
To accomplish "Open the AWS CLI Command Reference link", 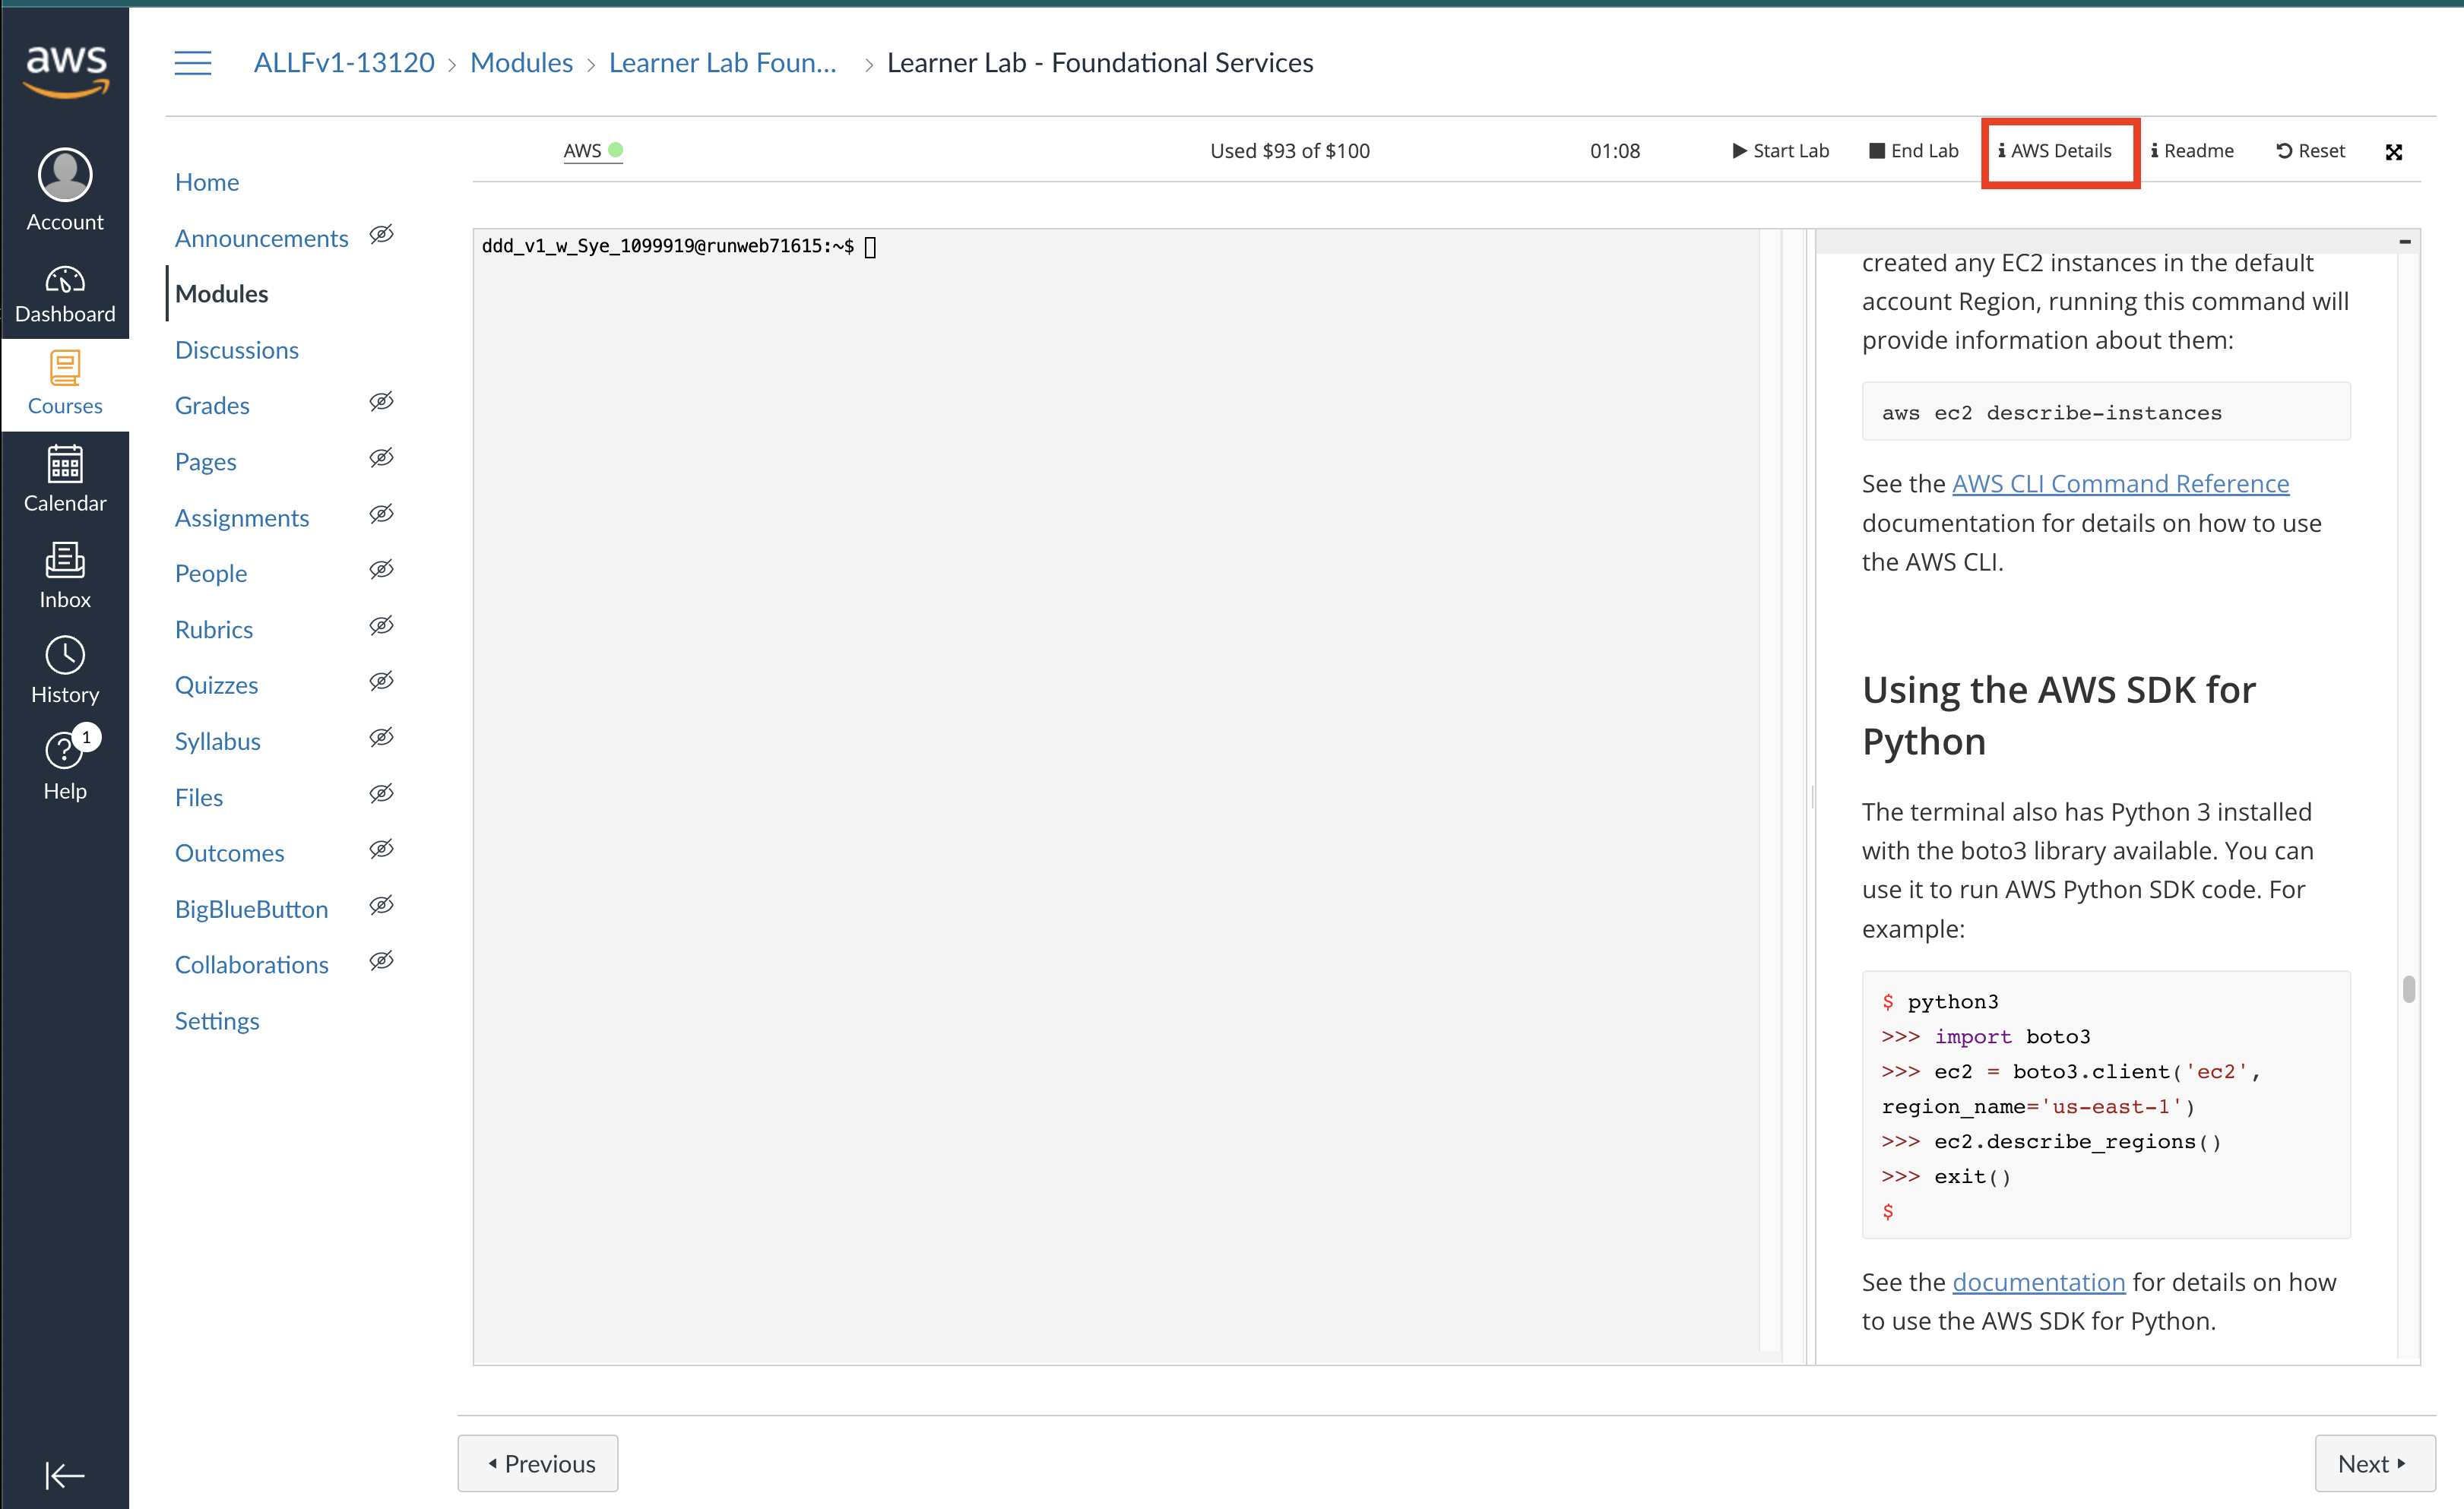I will 2120,484.
